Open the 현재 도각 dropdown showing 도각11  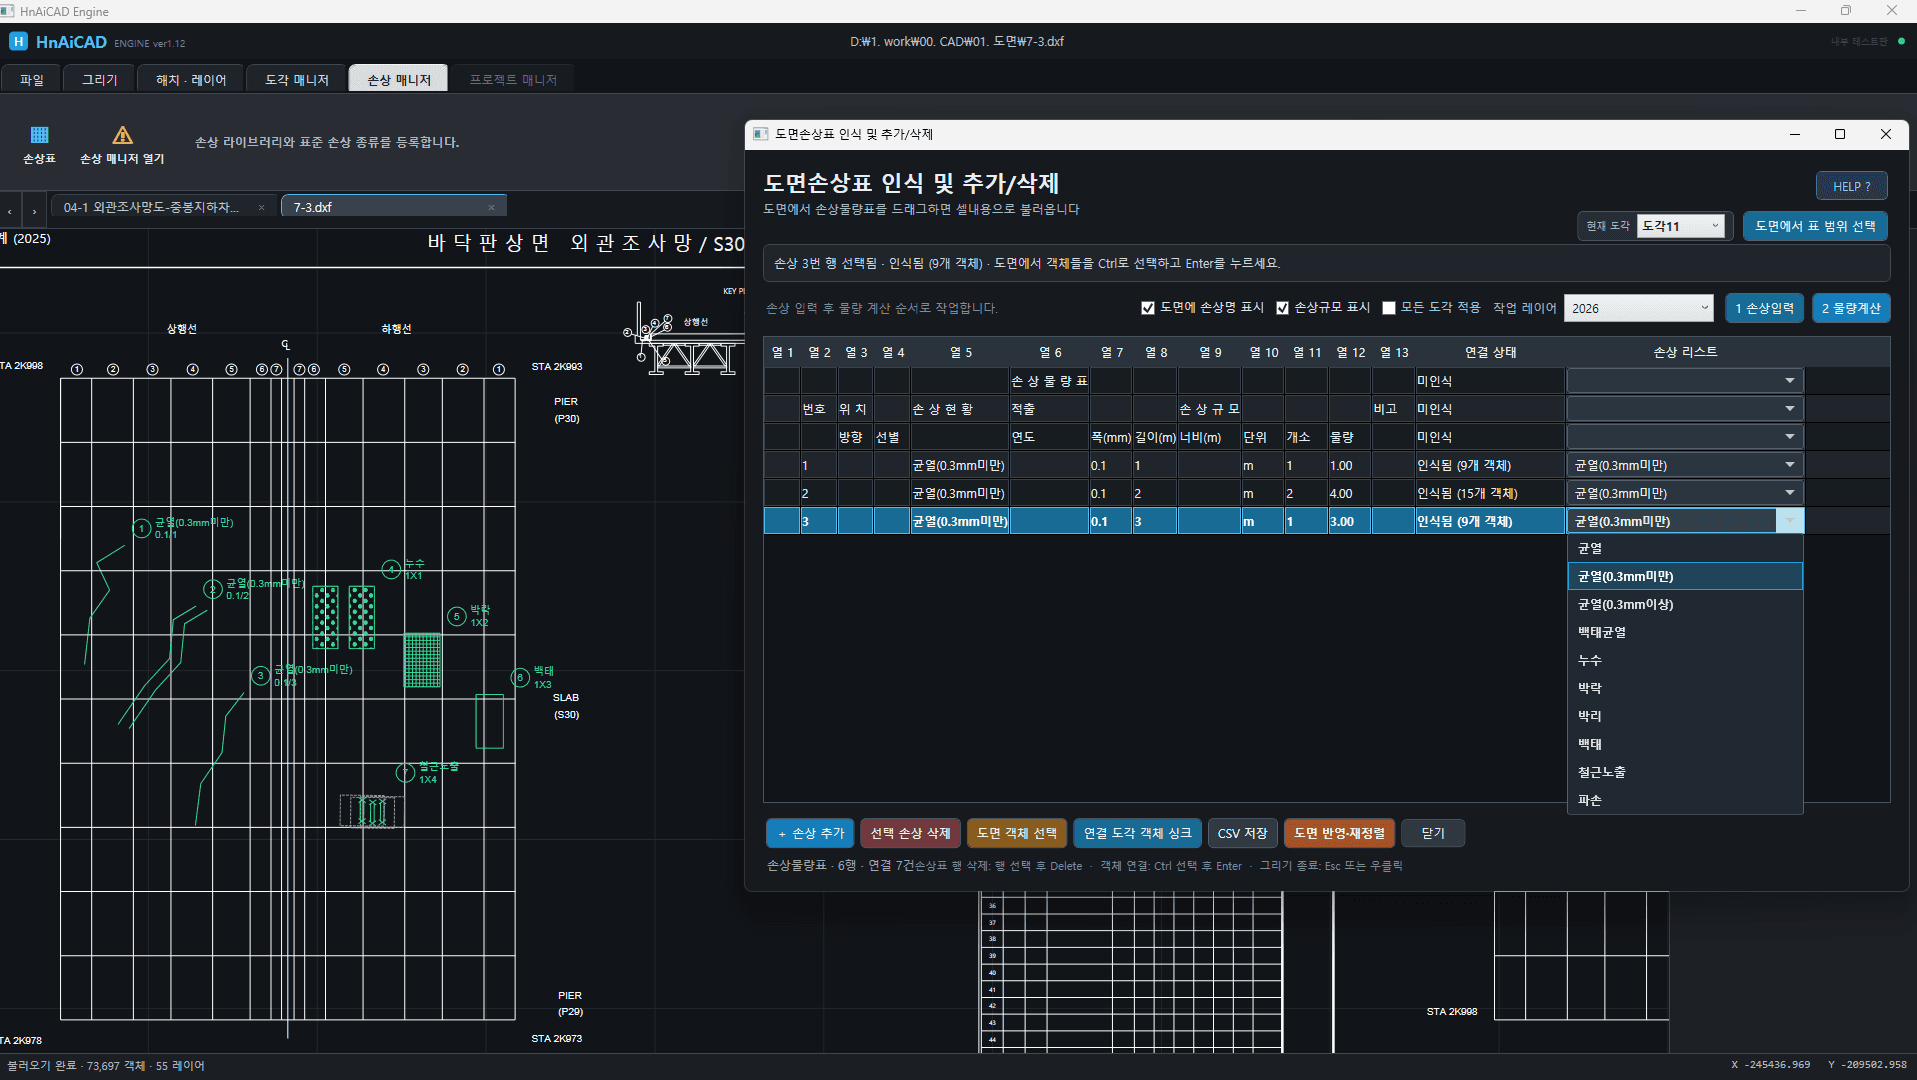(x=1681, y=226)
